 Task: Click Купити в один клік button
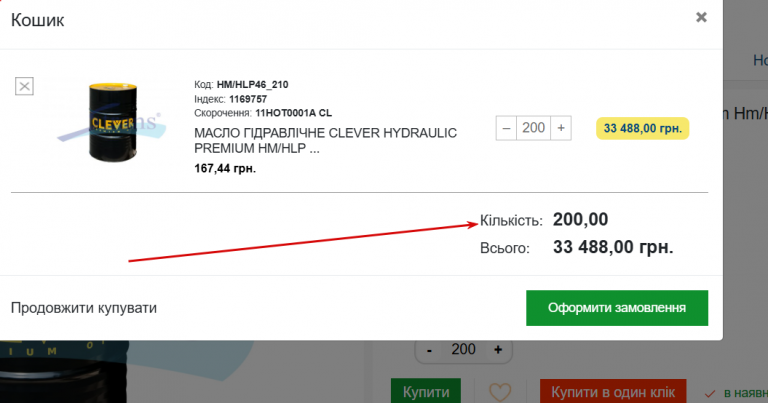click(613, 391)
